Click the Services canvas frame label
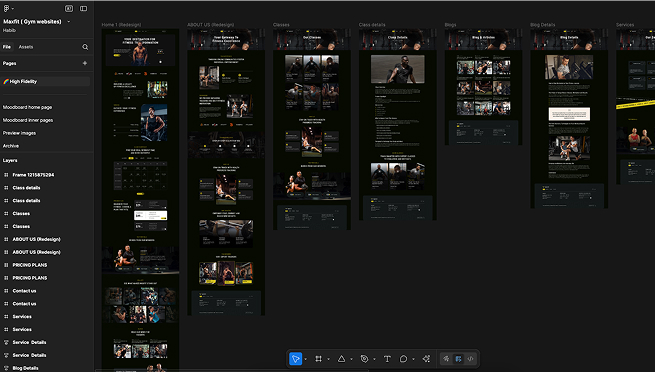 coord(625,25)
